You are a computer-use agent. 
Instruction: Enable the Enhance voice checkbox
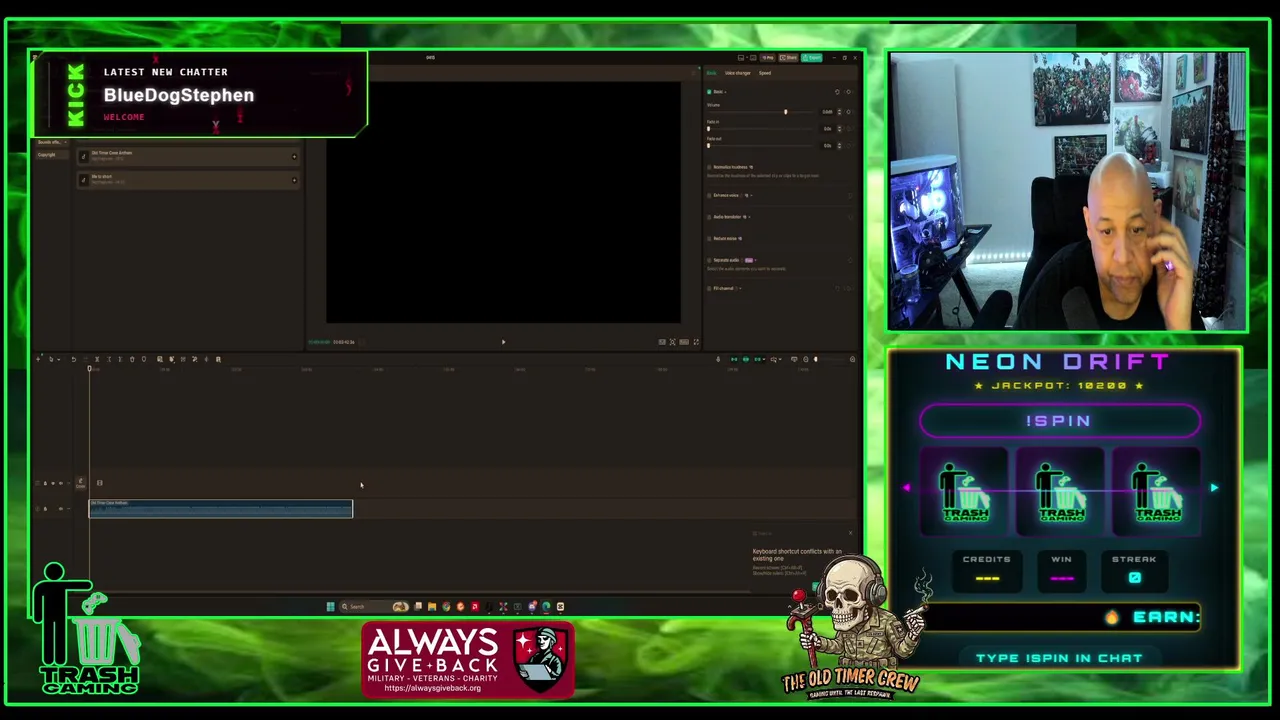point(709,195)
